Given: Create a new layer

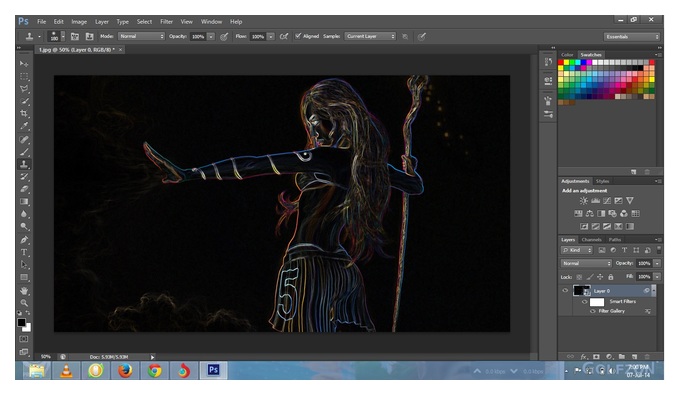Looking at the screenshot, I should [x=634, y=356].
